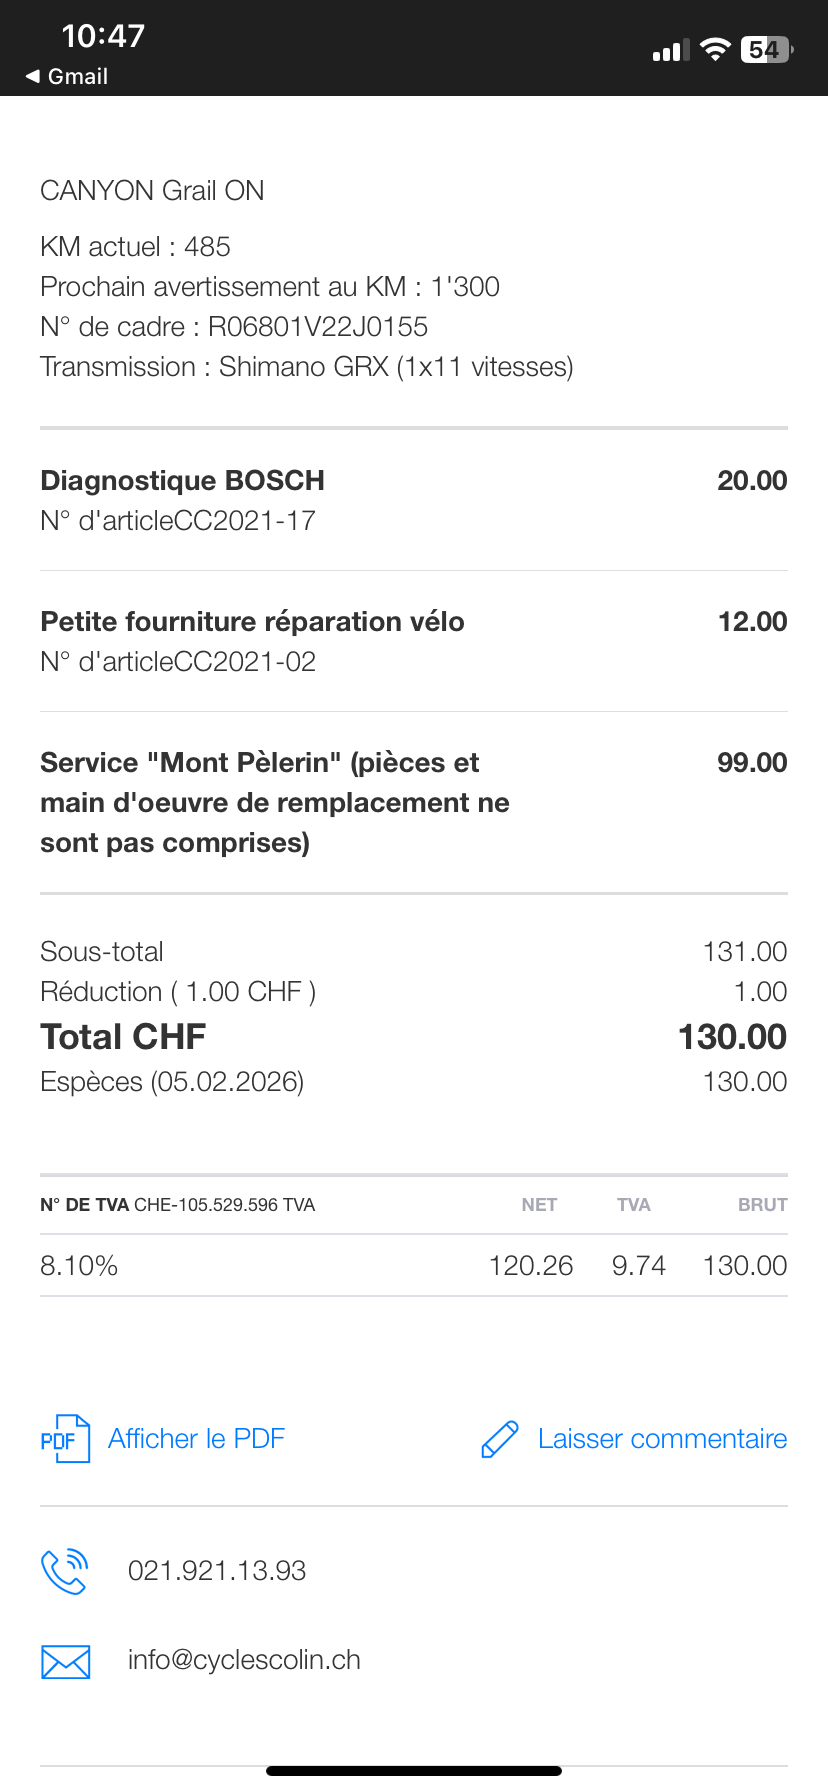Viewport: 828px width, 1792px height.
Task: Email info@cyclescolin.ch address
Action: tap(244, 1660)
